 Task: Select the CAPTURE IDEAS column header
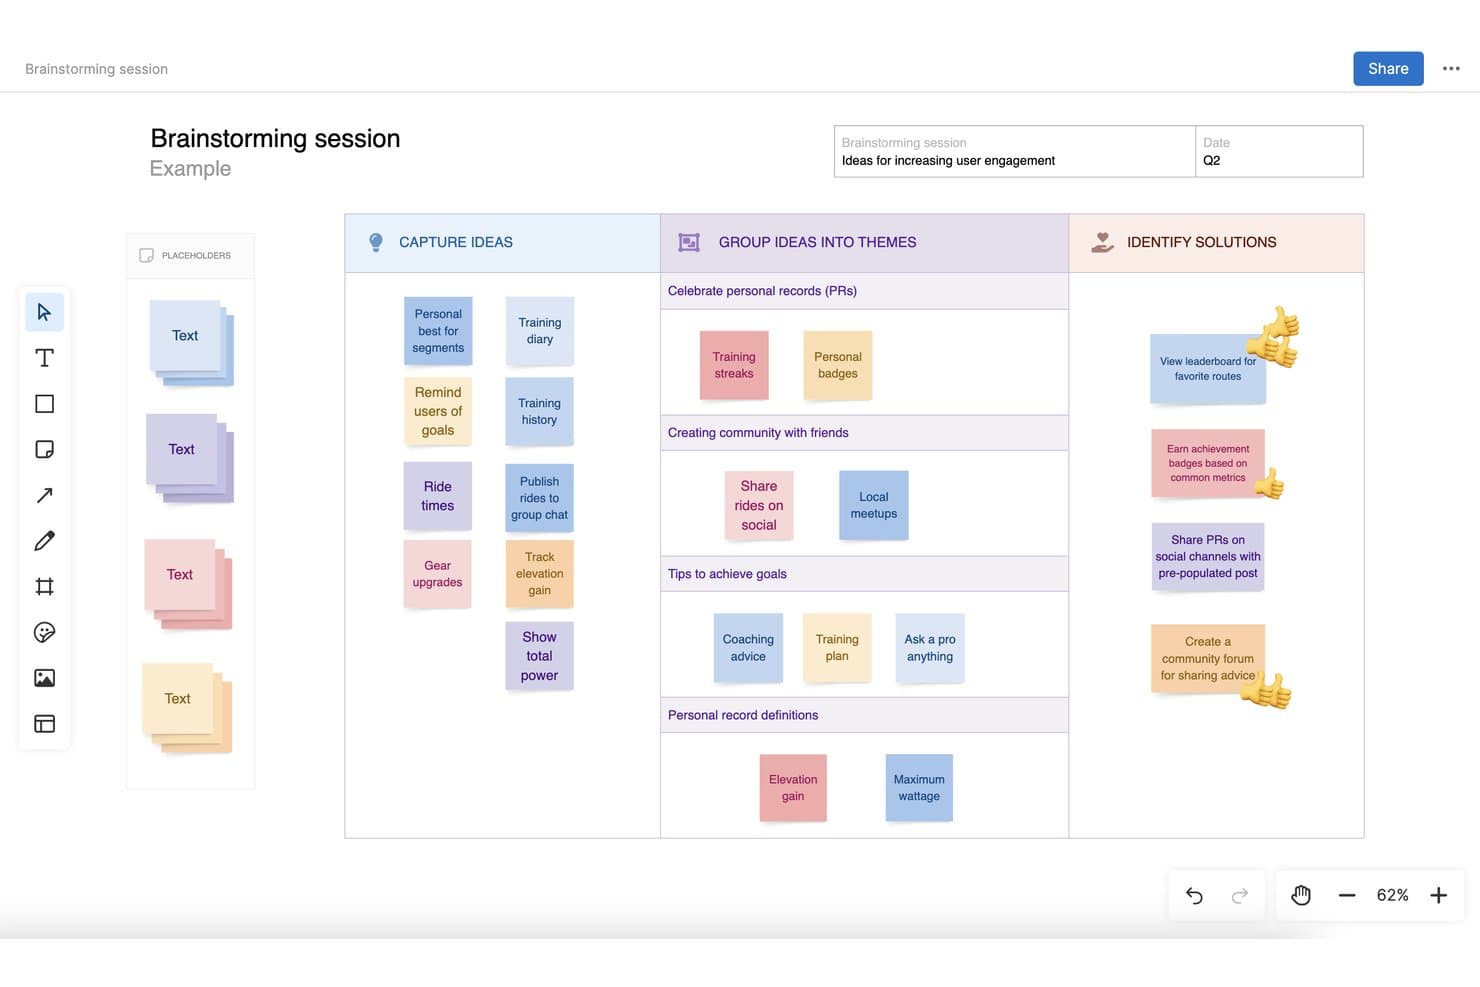point(502,243)
